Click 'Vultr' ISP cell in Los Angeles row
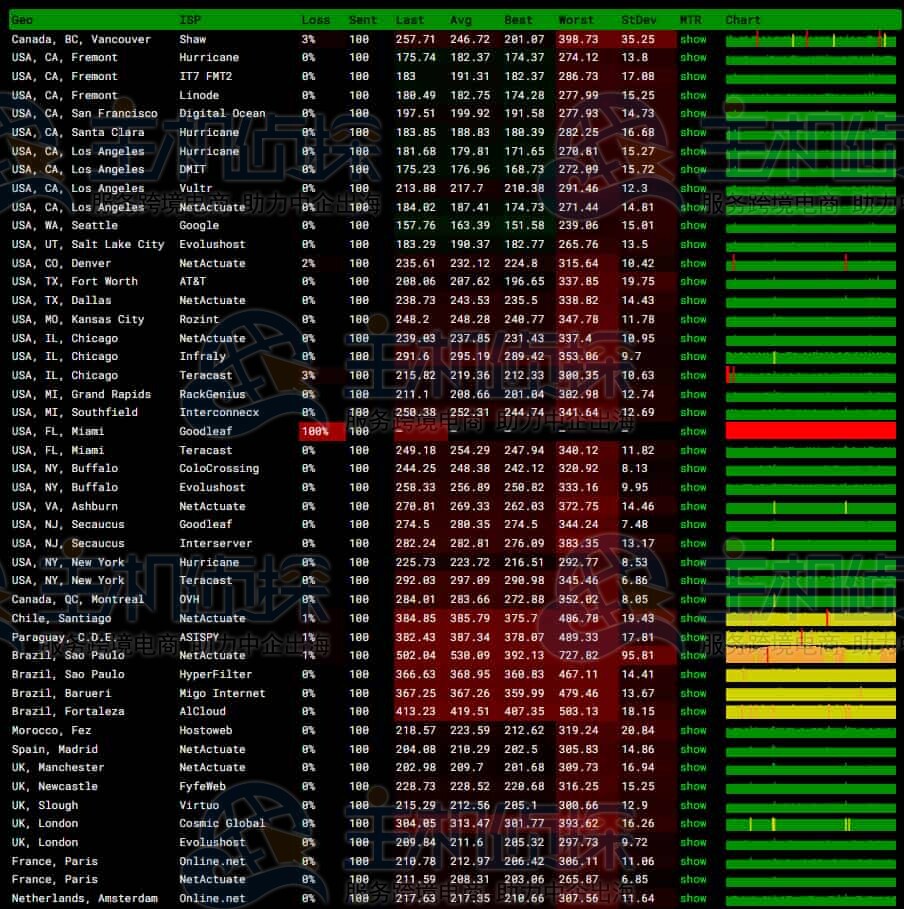The width and height of the screenshot is (904, 909). 195,189
